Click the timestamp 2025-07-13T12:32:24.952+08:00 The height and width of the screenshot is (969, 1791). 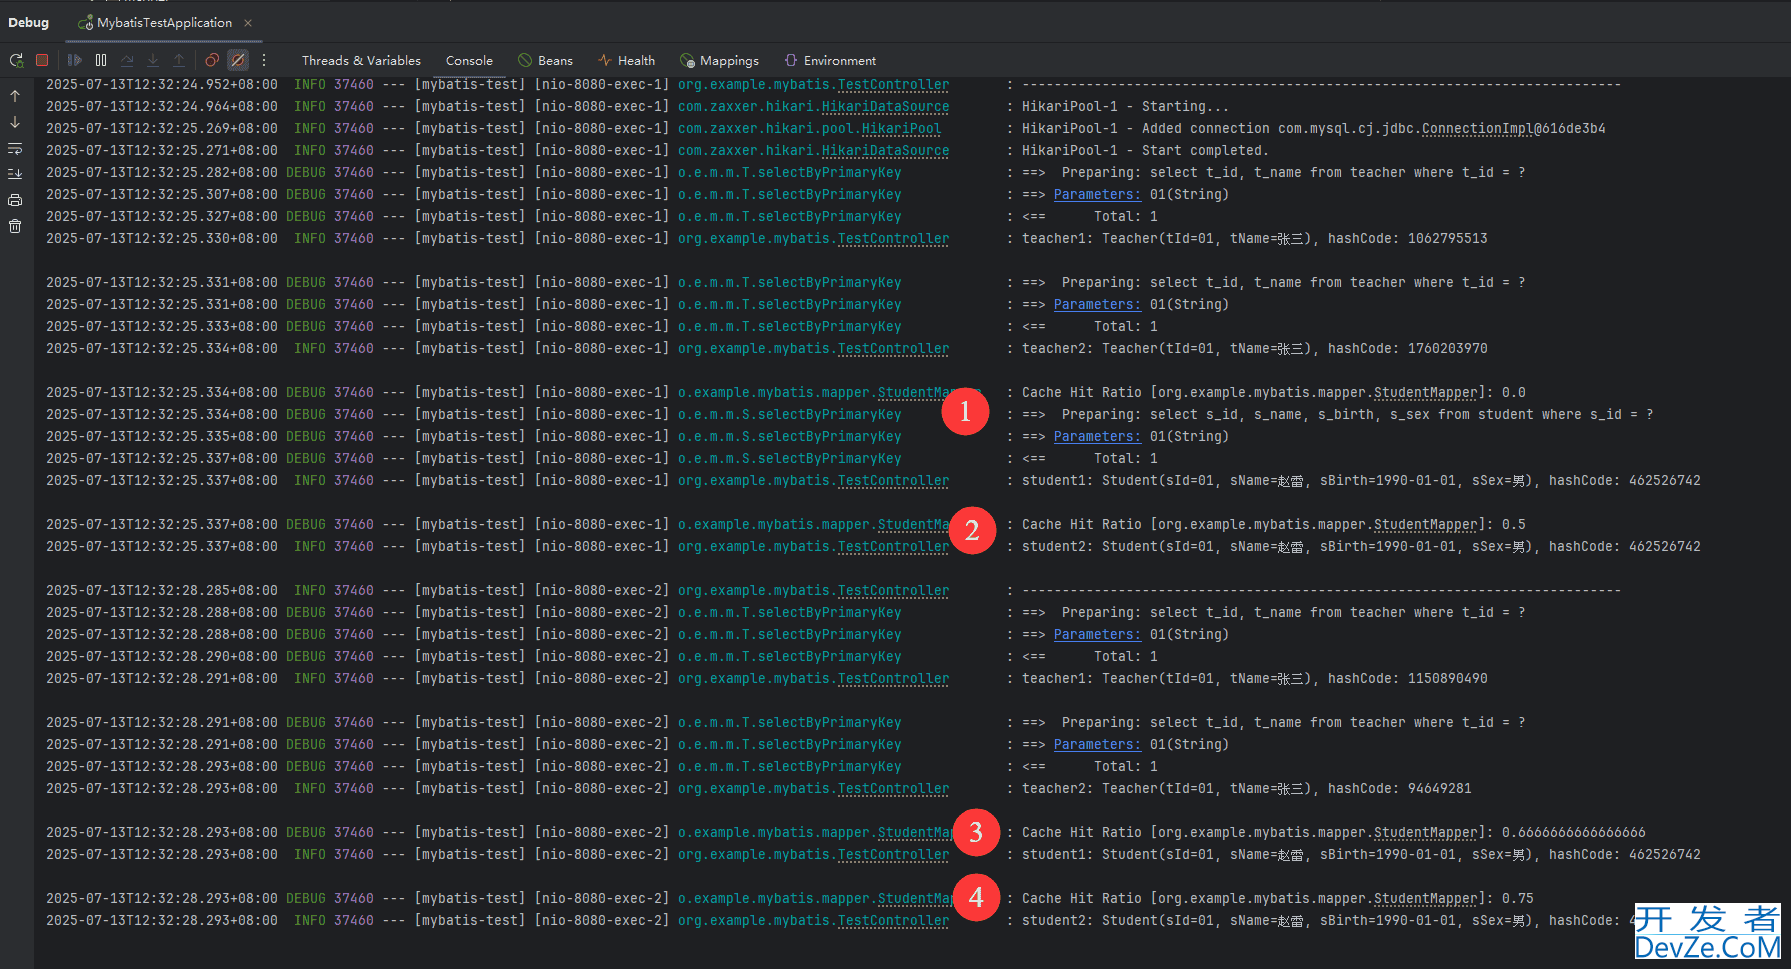tap(162, 85)
